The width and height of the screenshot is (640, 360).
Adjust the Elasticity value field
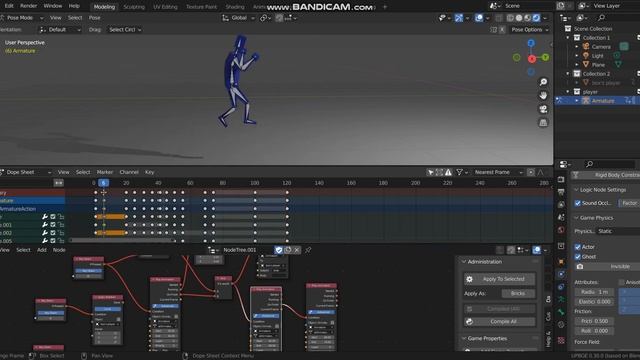point(594,302)
